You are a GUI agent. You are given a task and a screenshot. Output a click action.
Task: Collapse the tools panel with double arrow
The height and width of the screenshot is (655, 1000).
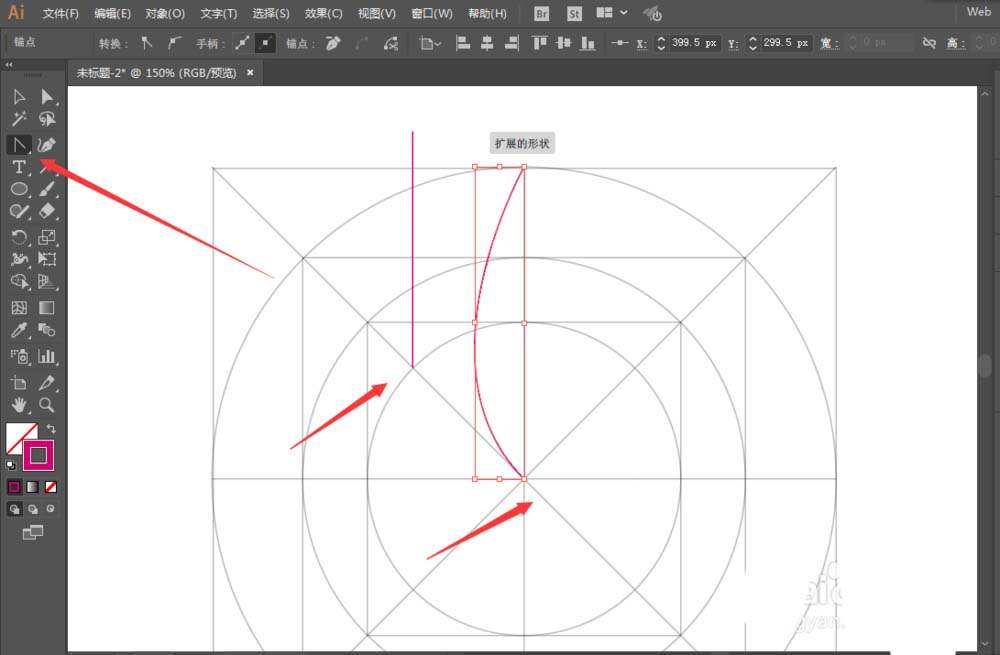pyautogui.click(x=9, y=64)
